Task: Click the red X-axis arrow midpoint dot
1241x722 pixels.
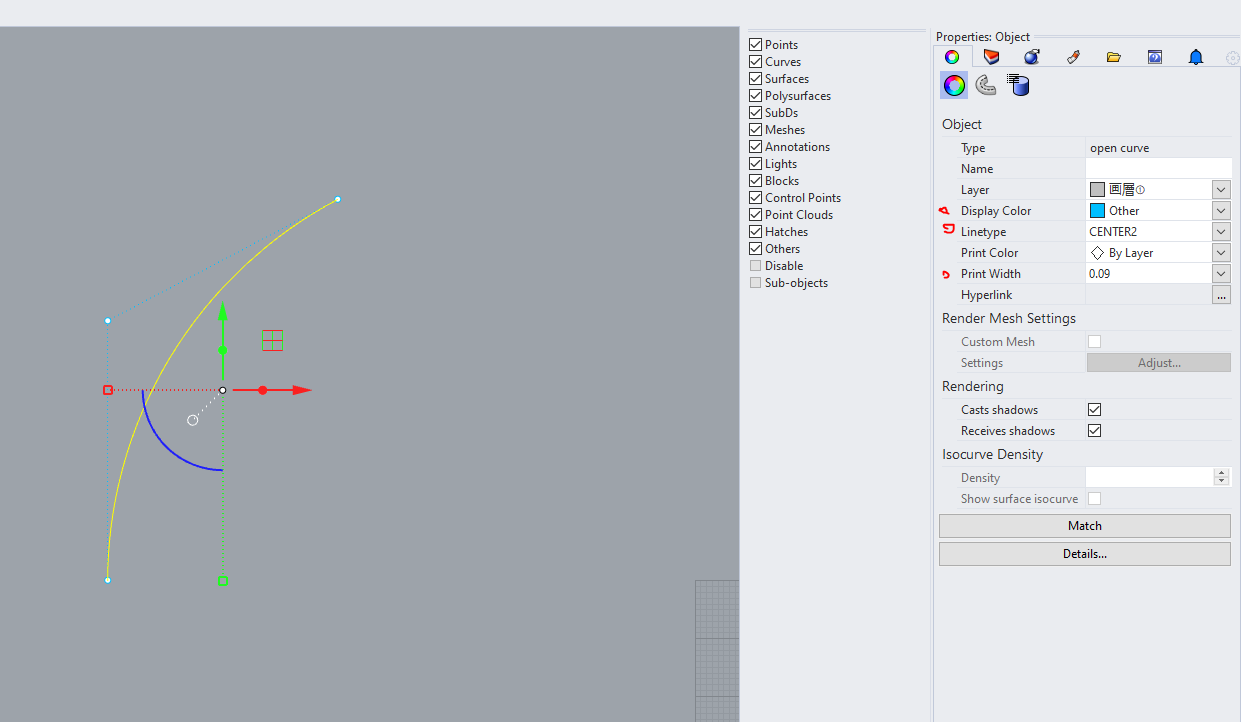Action: click(262, 390)
